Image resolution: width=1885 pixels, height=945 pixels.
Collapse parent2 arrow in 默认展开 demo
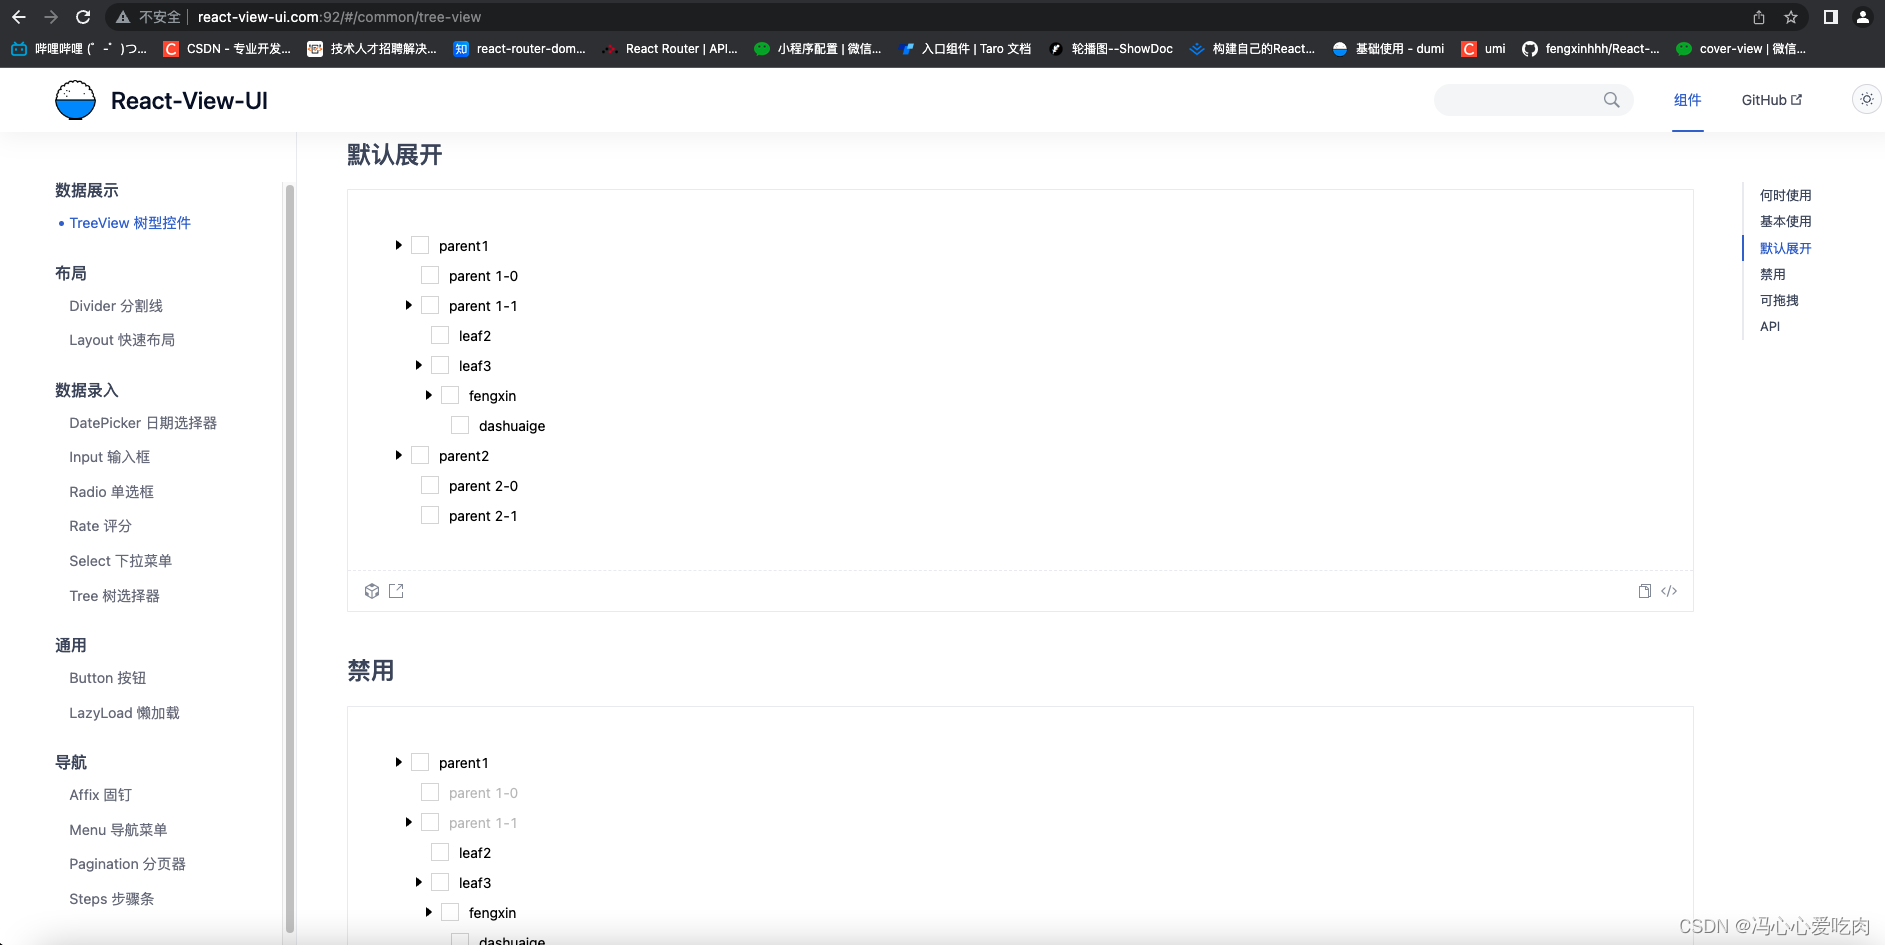(x=398, y=455)
